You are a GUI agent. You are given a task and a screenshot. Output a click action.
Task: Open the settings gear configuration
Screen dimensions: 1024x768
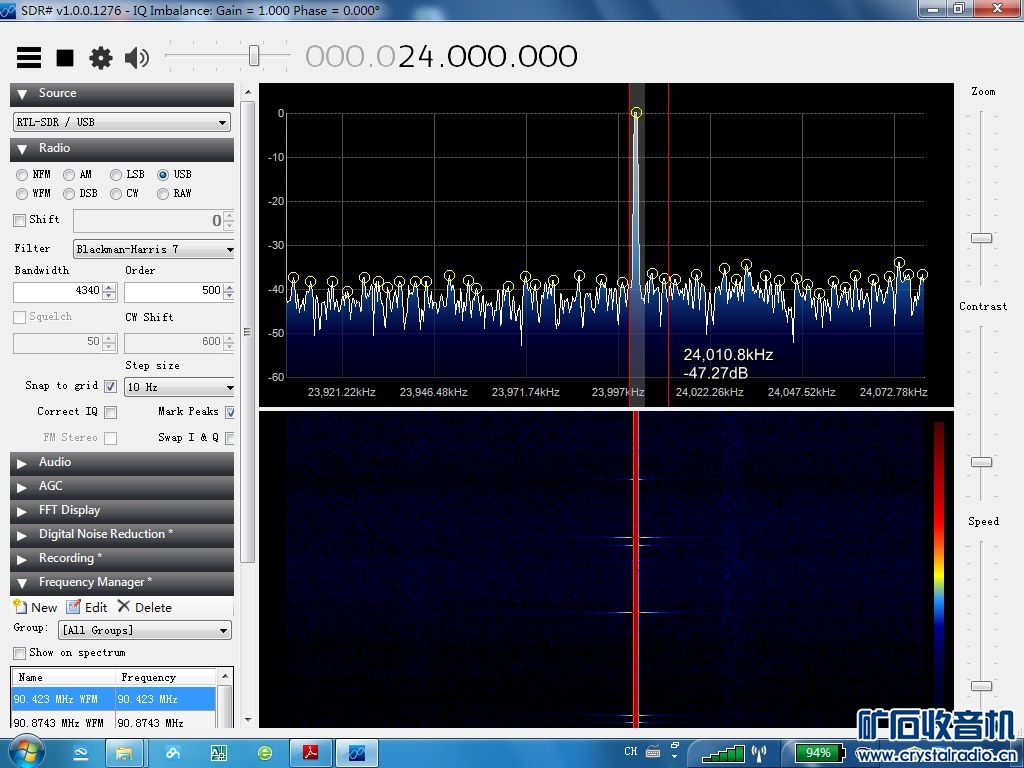[x=101, y=58]
